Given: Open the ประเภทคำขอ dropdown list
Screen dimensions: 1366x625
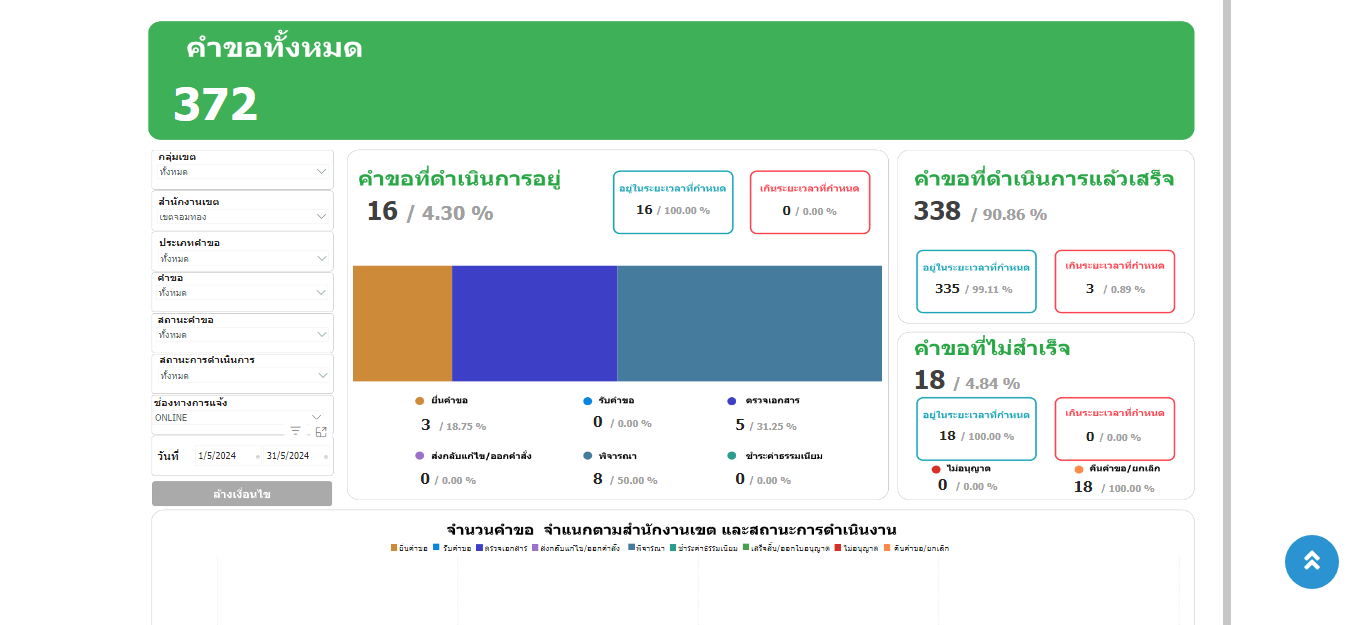Looking at the screenshot, I should [x=243, y=258].
